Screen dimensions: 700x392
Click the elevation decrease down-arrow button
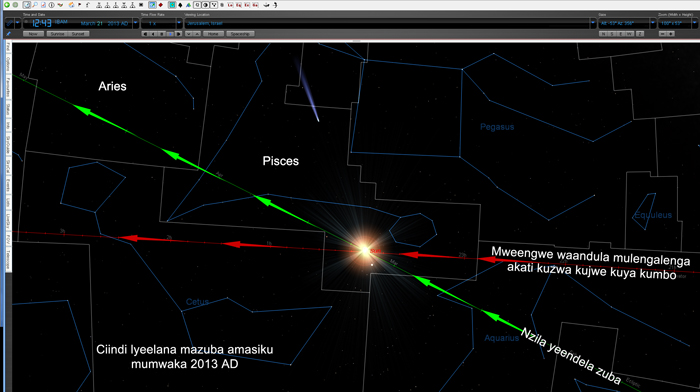(189, 34)
